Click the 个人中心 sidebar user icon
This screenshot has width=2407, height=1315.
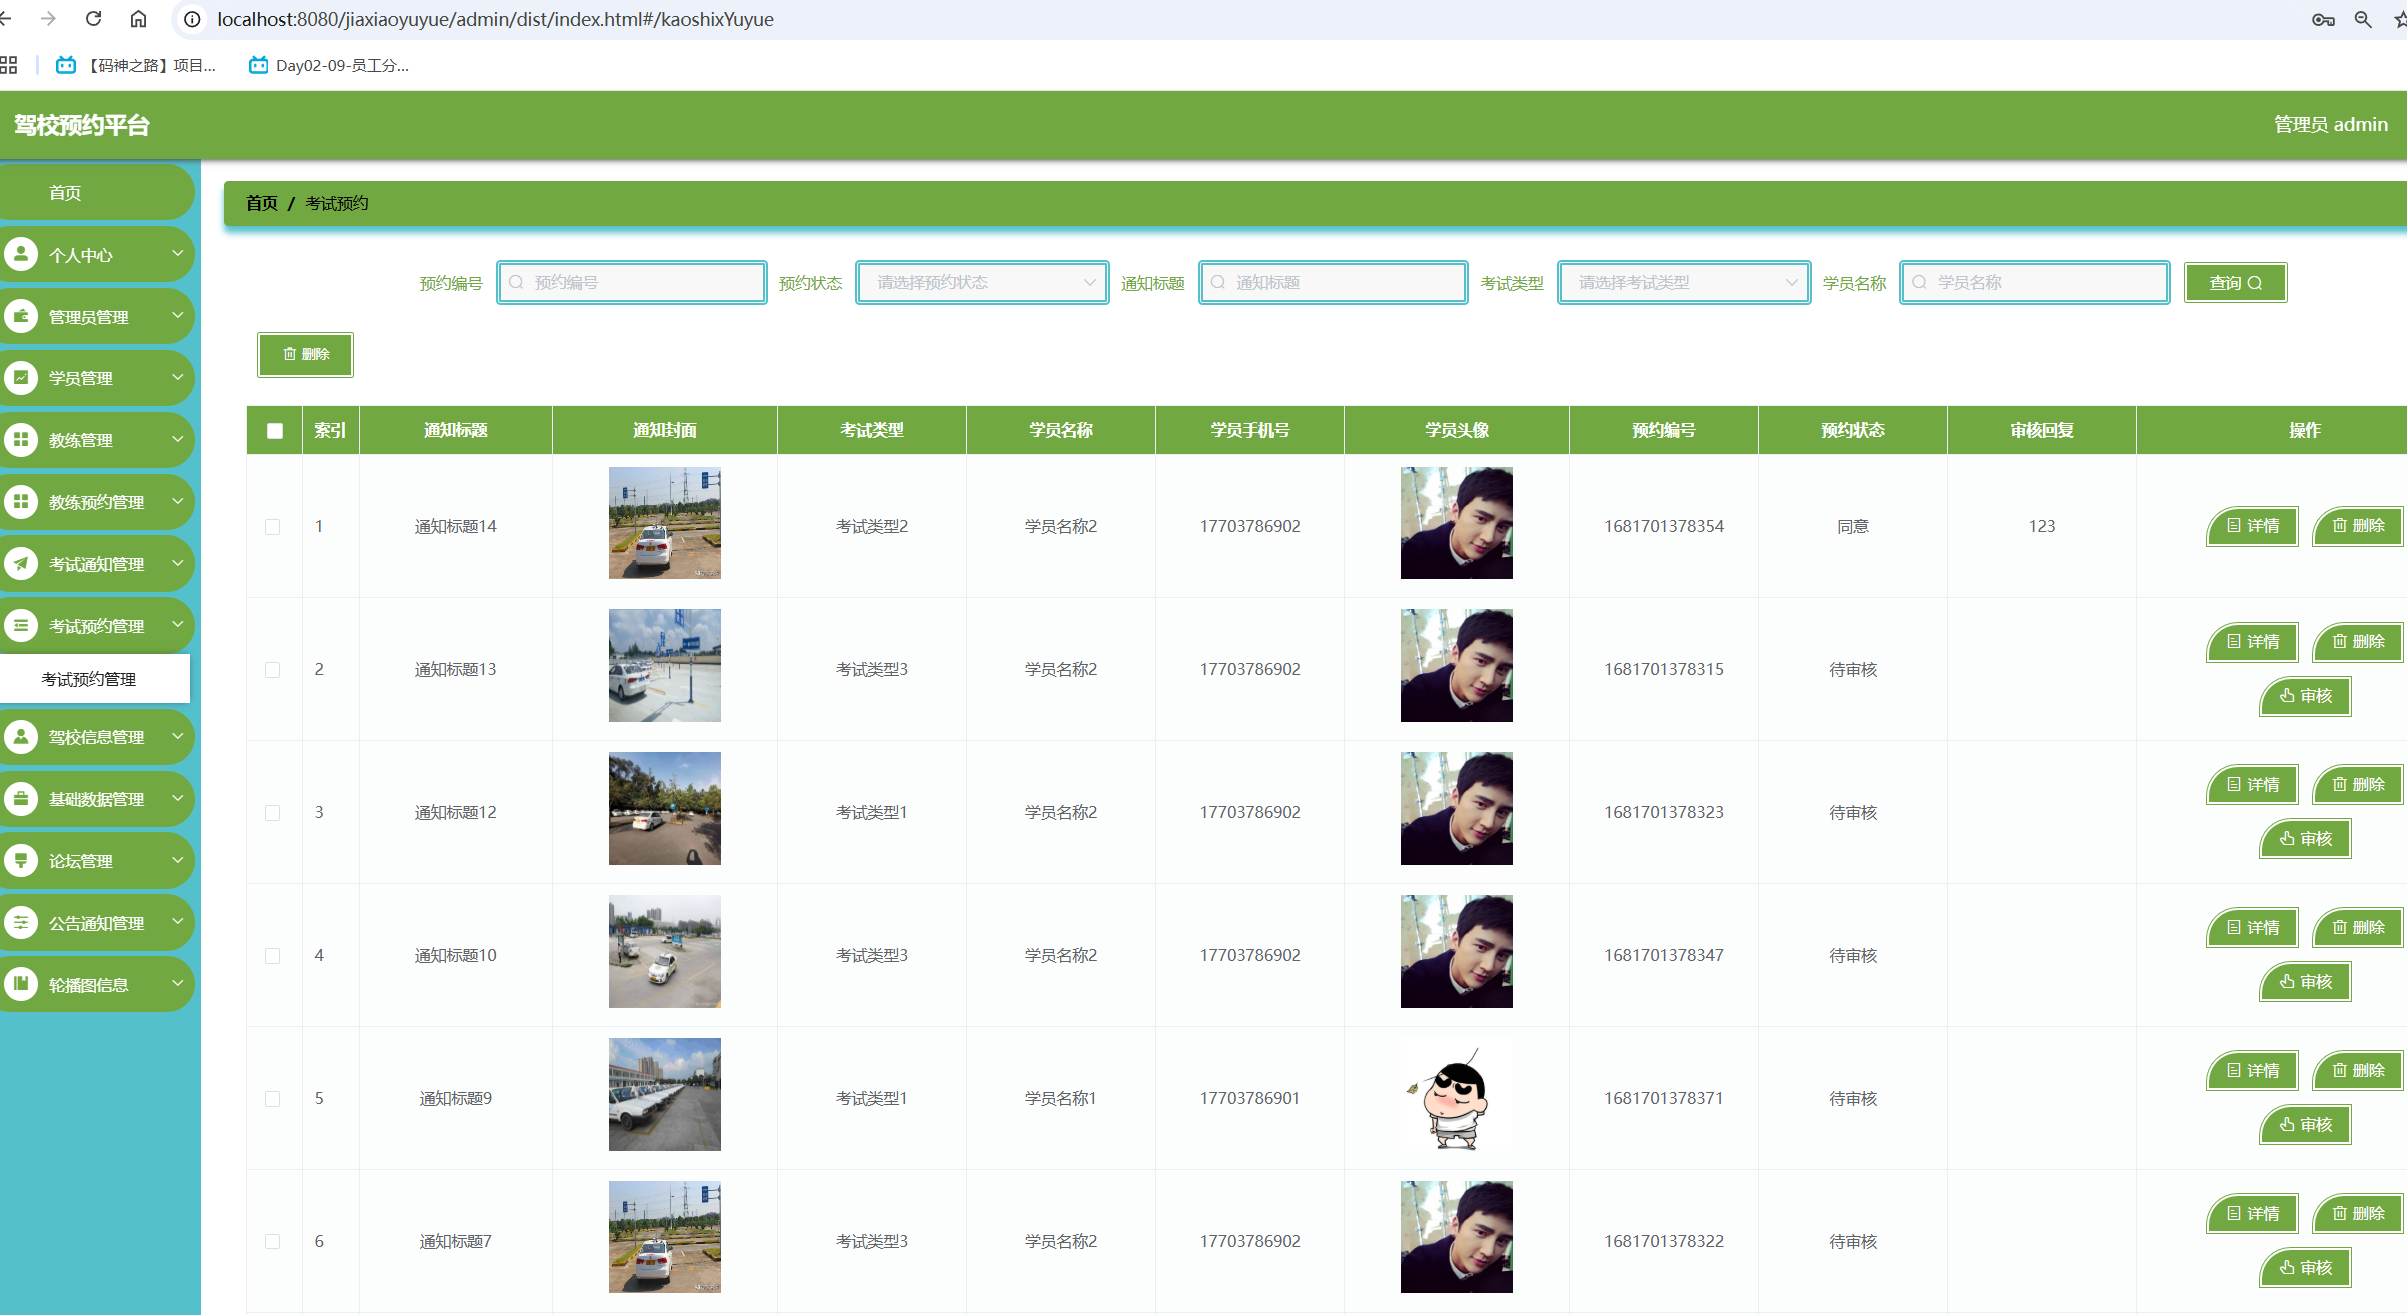[x=21, y=254]
